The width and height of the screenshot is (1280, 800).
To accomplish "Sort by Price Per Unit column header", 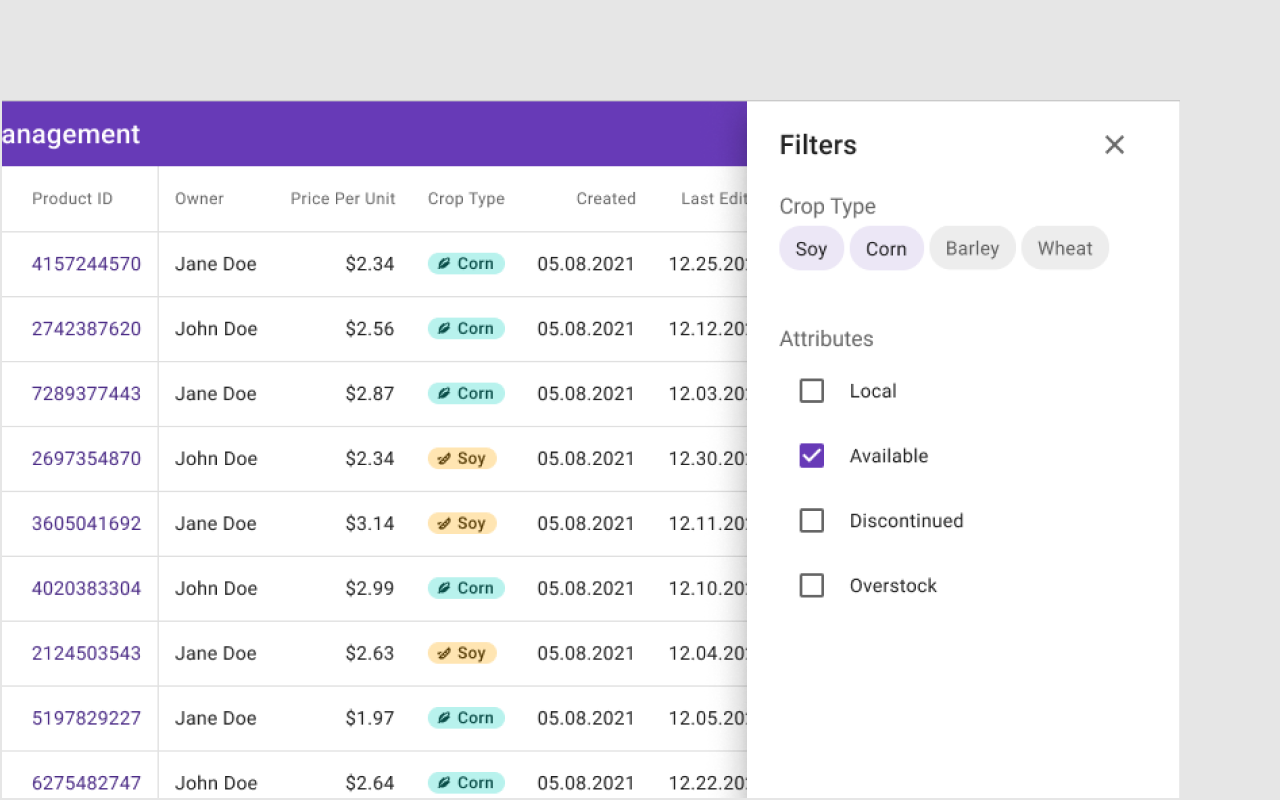I will [x=343, y=199].
